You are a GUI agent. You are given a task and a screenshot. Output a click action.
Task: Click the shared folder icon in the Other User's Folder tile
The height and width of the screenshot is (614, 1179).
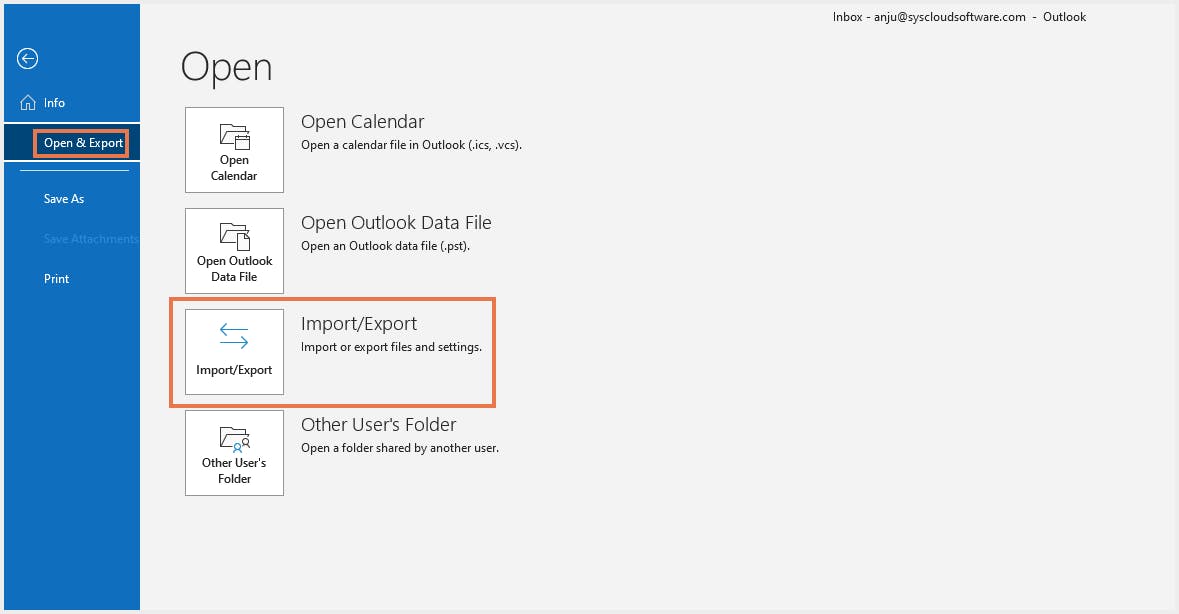coord(234,438)
